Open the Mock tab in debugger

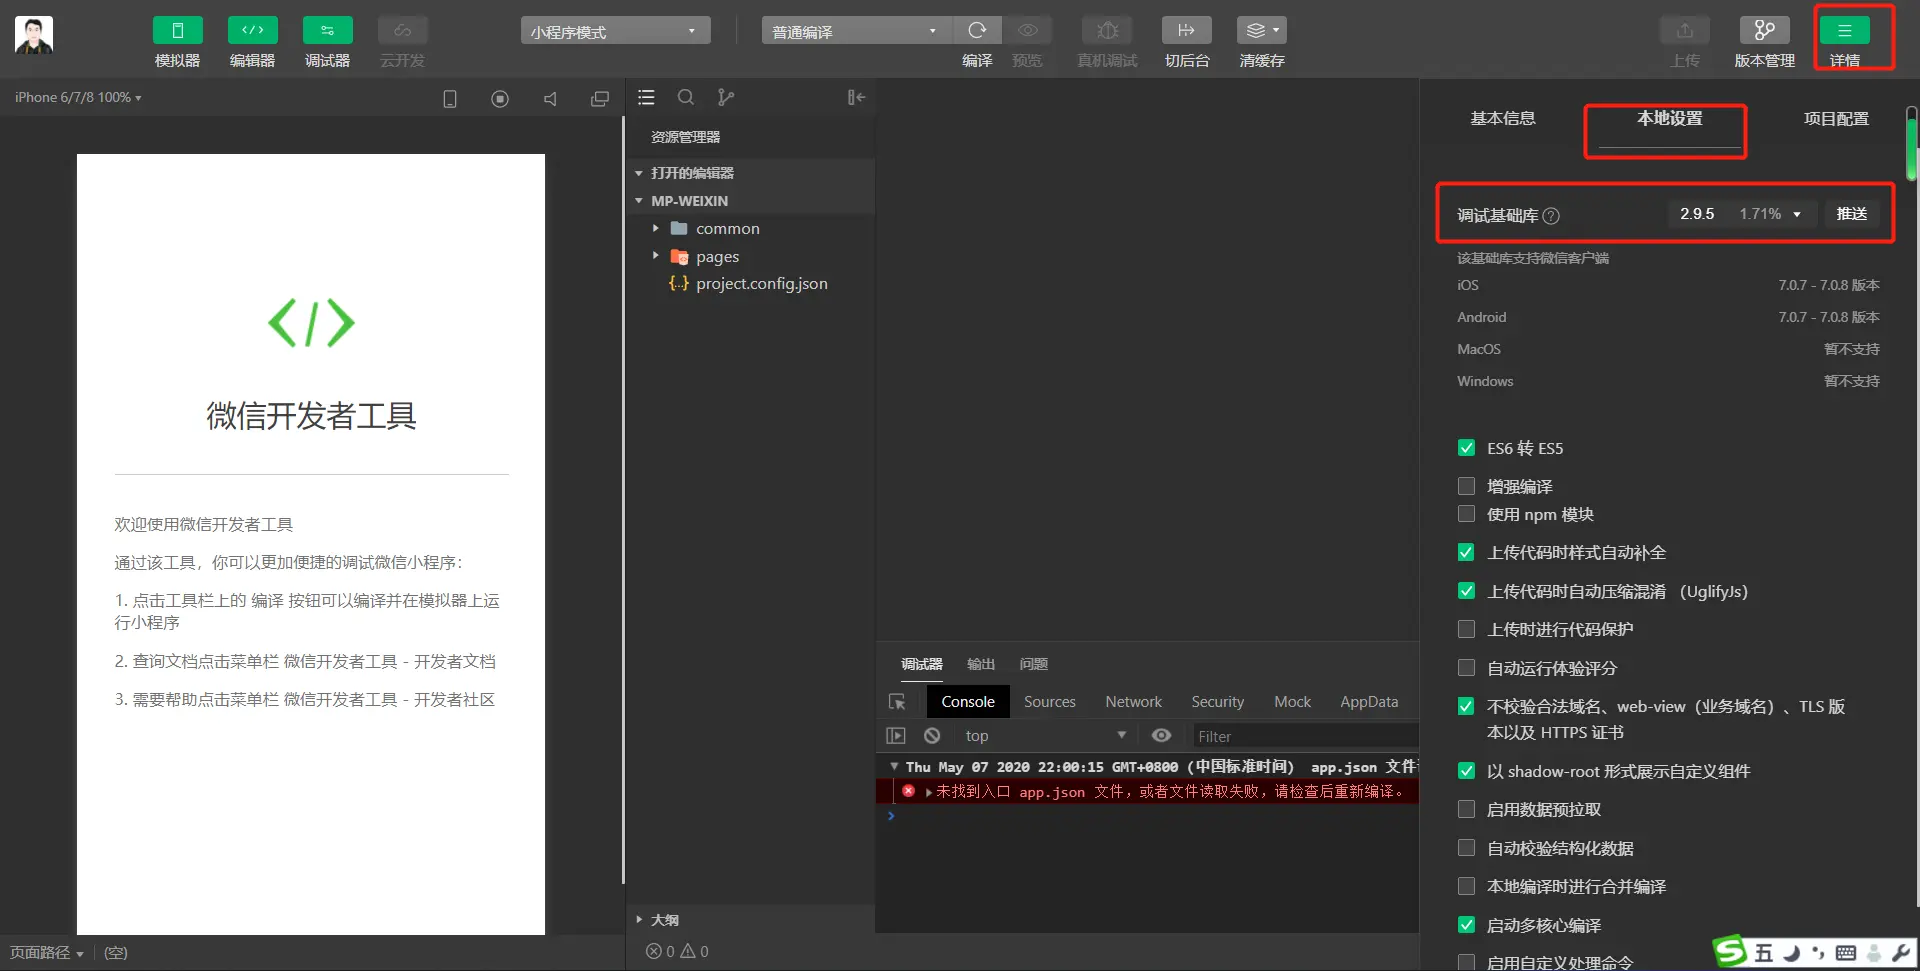(x=1292, y=702)
